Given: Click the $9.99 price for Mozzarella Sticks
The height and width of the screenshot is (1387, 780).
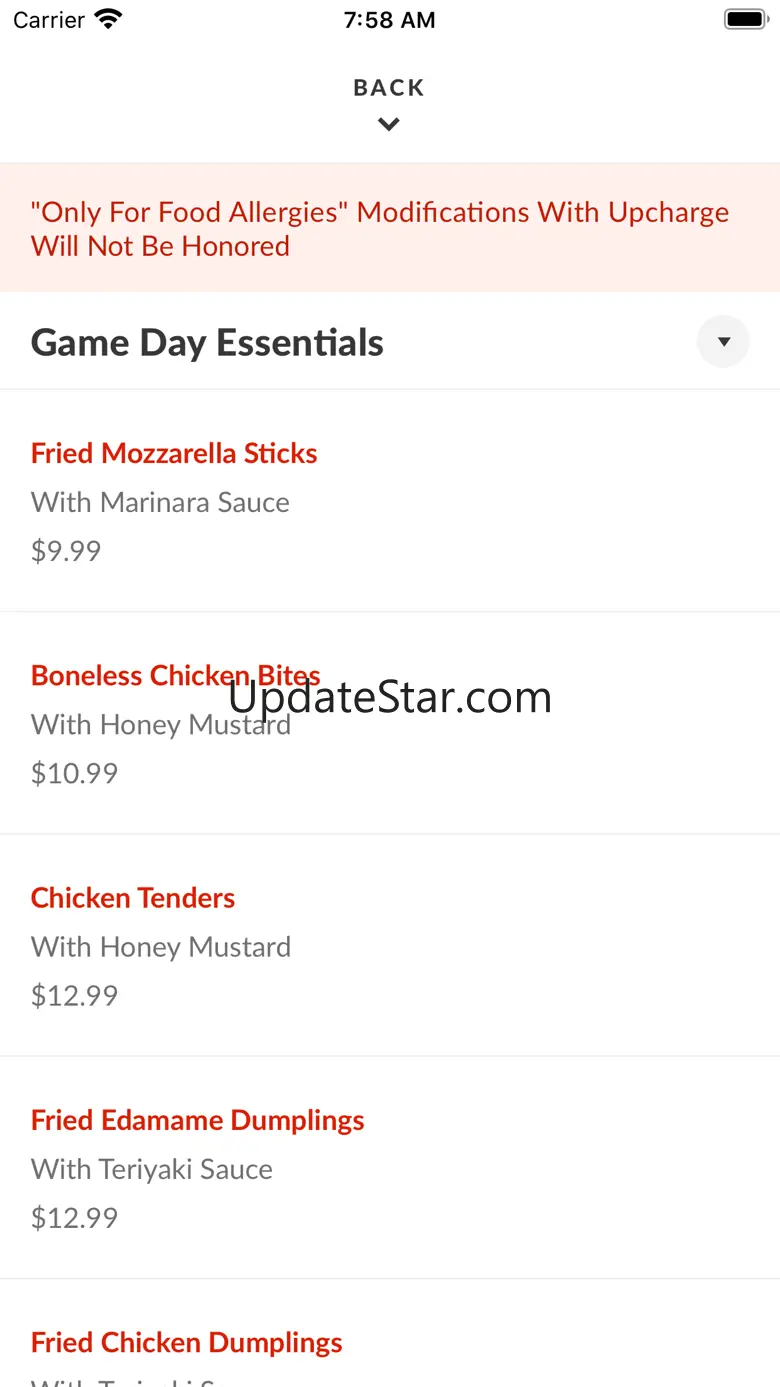Looking at the screenshot, I should (x=66, y=551).
